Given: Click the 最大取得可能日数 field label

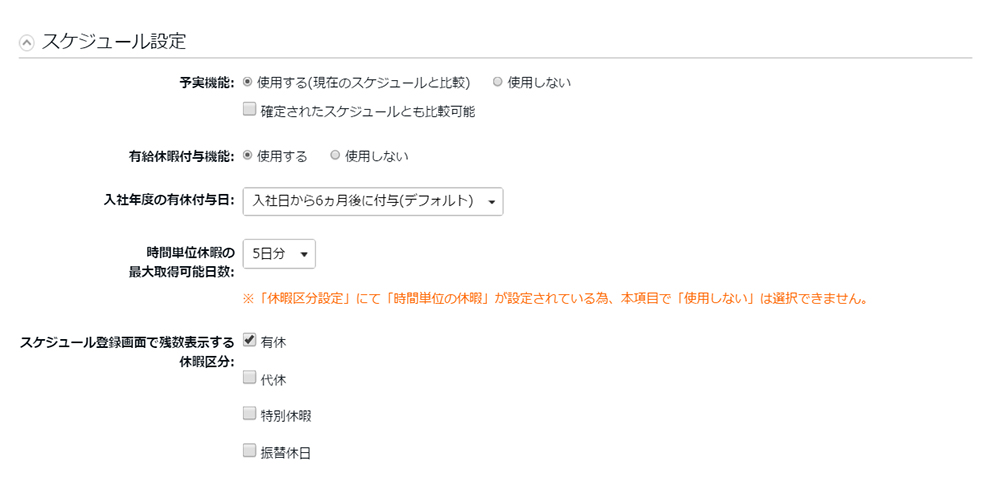Looking at the screenshot, I should point(182,272).
